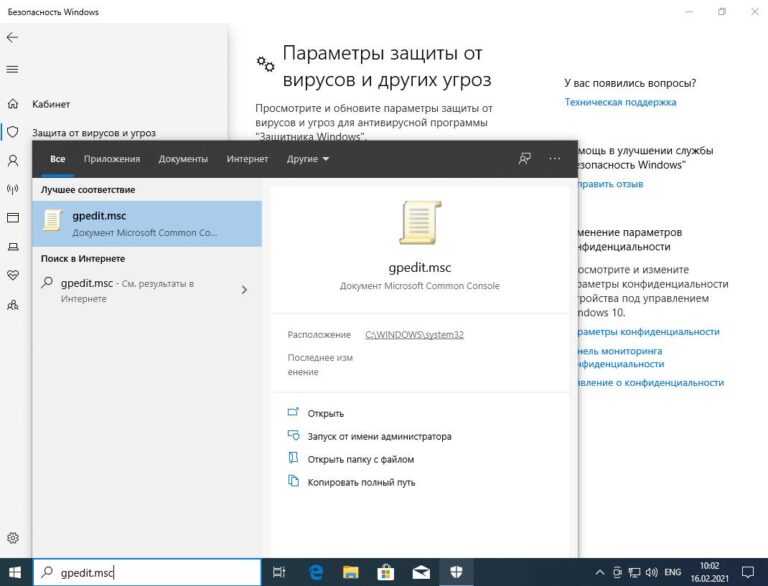Viewport: 768px width, 586px height.
Task: Select Кабинет menu label
Action: pyautogui.click(x=51, y=104)
